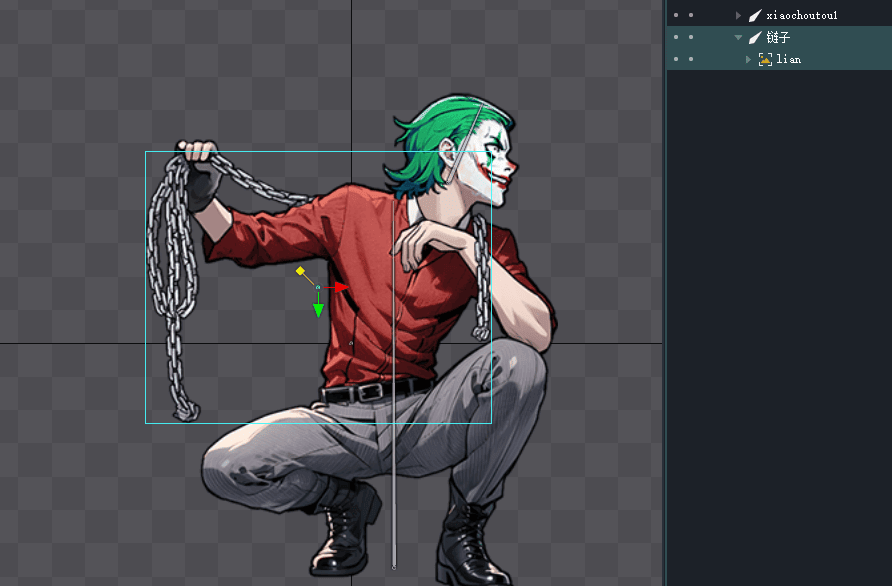Click the image attachment icon for lian
Image resolution: width=892 pixels, height=586 pixels.
point(765,60)
